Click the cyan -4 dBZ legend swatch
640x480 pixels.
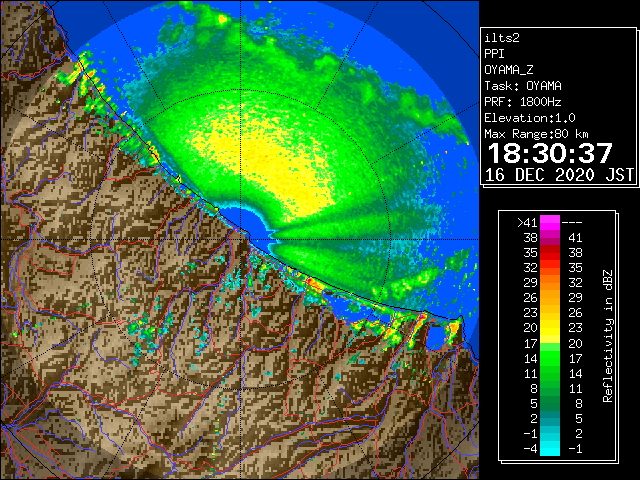pyautogui.click(x=550, y=448)
